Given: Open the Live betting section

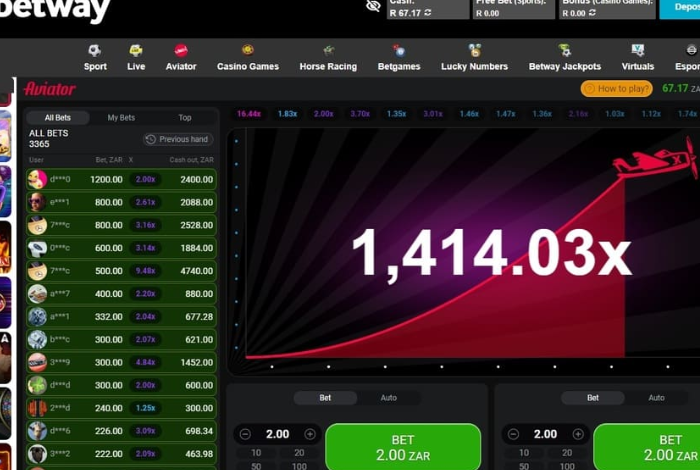Looking at the screenshot, I should [x=136, y=58].
